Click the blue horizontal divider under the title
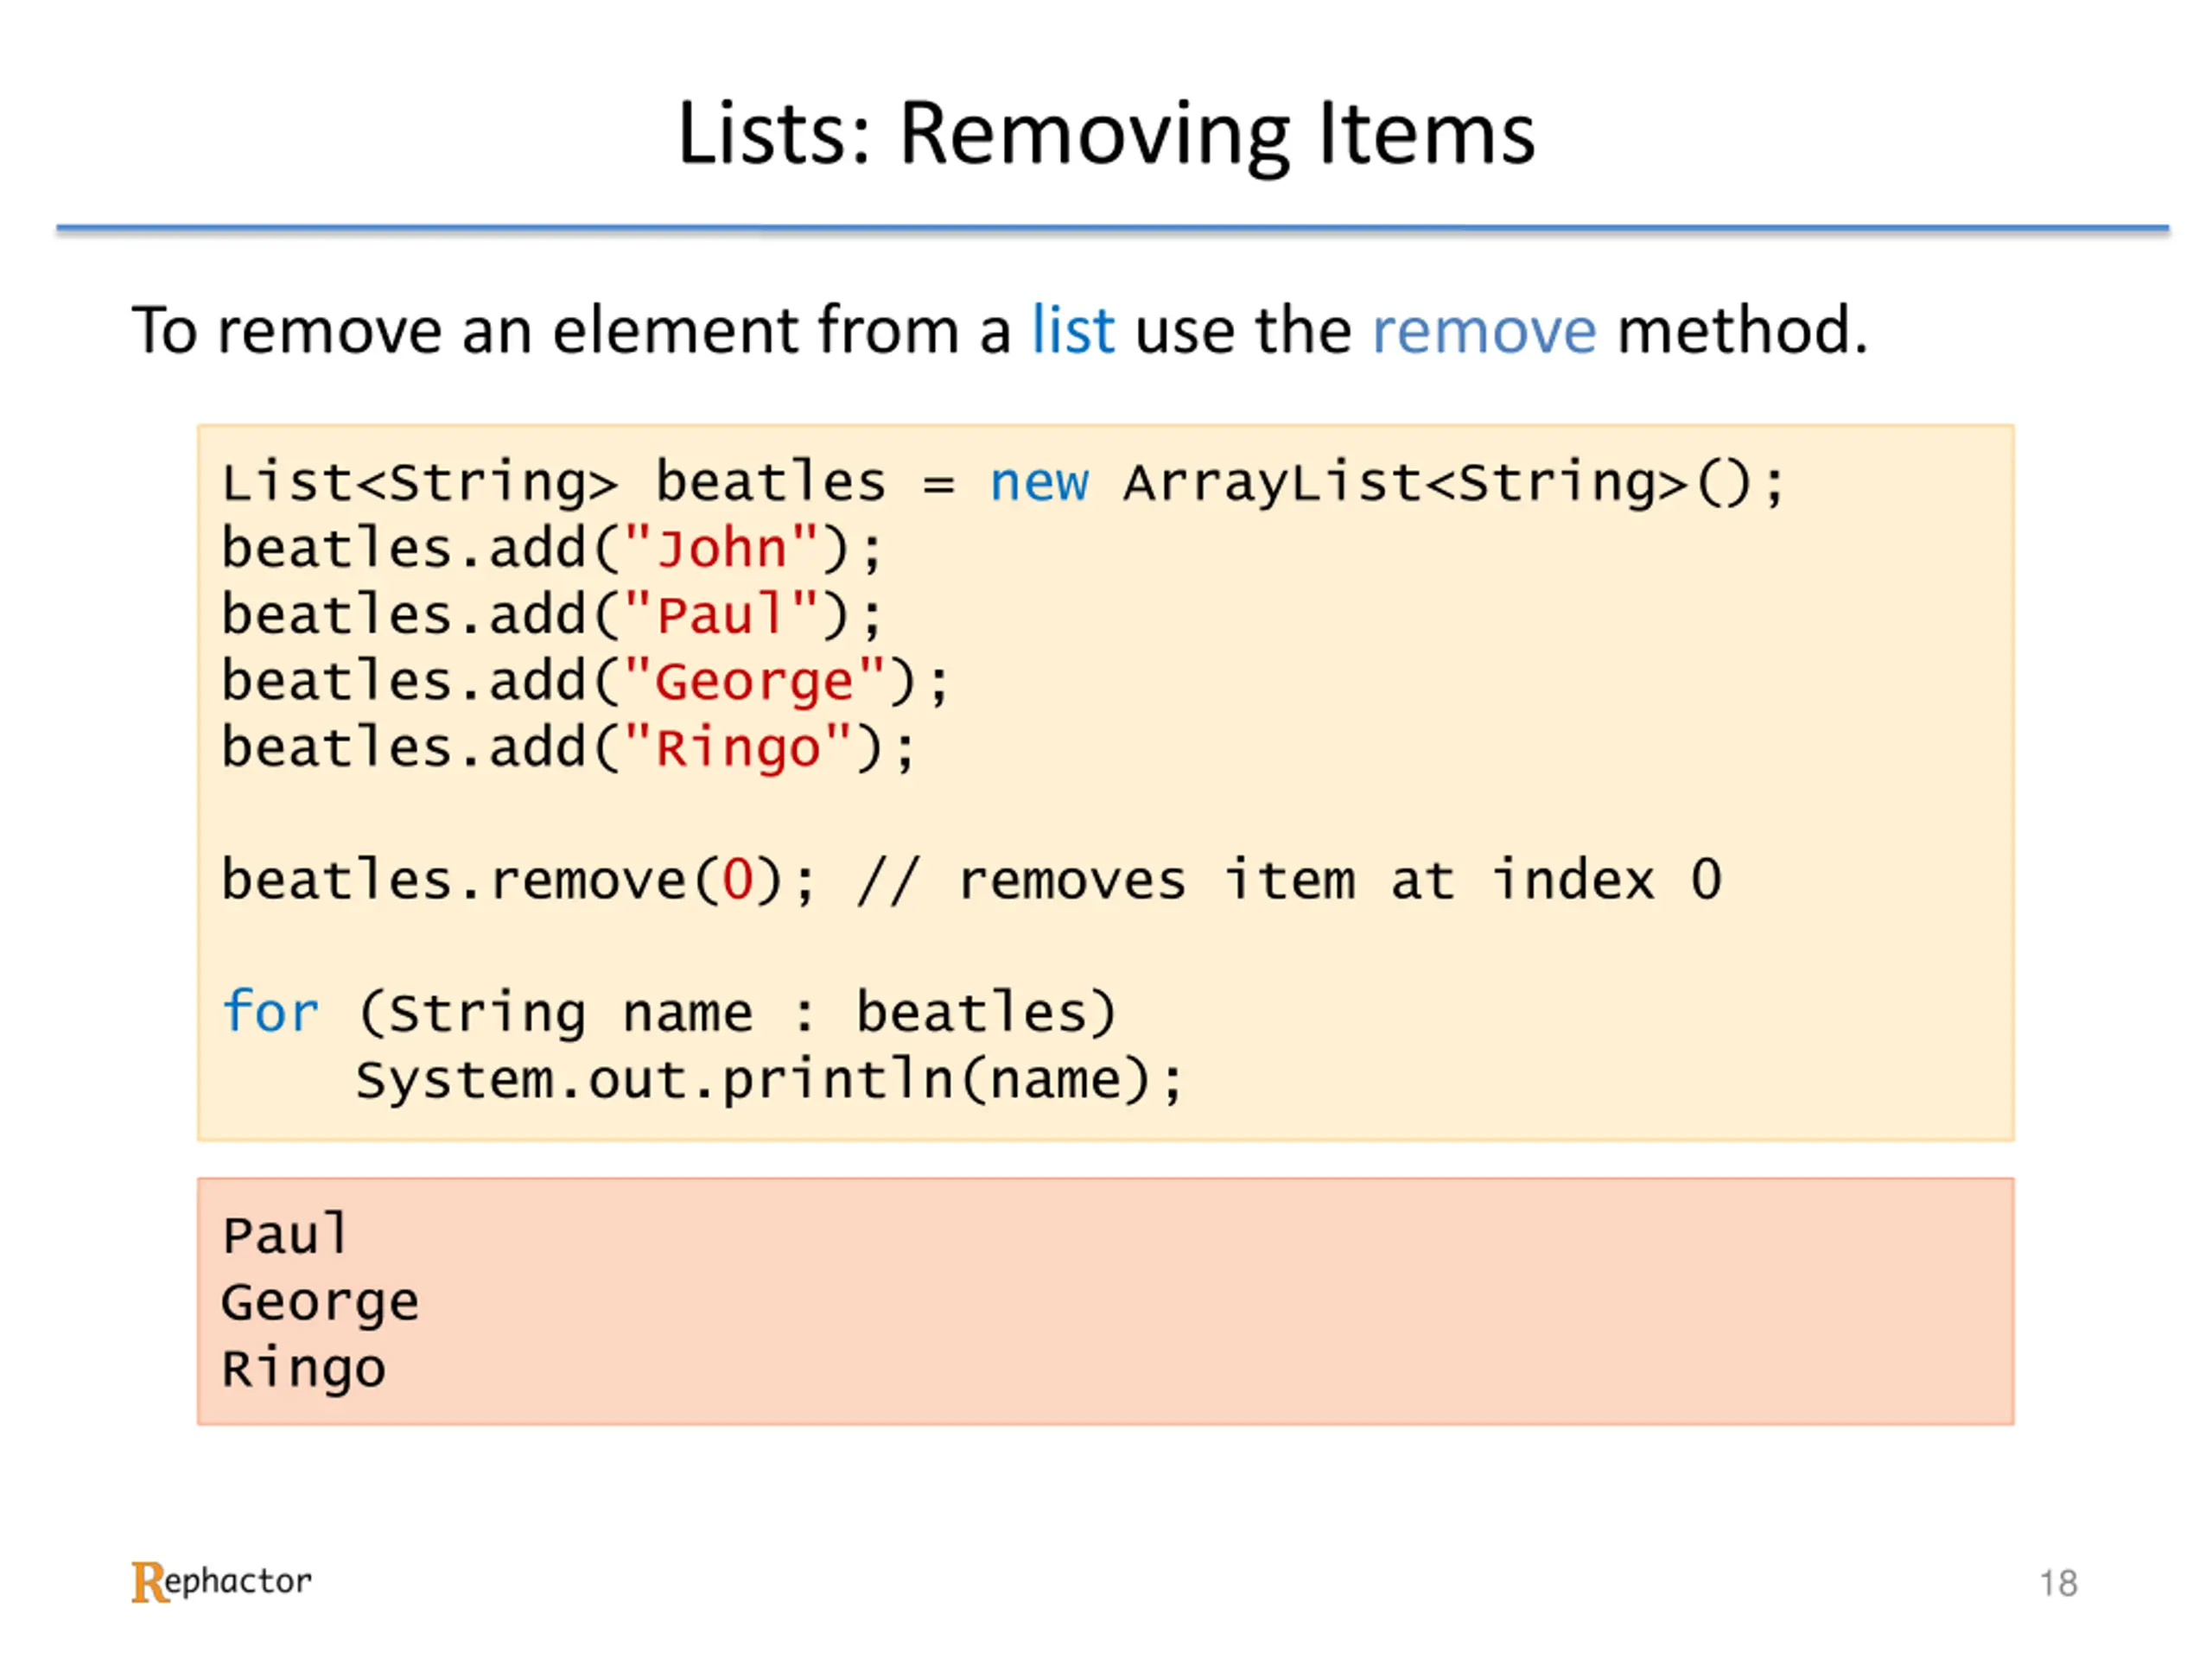The height and width of the screenshot is (1659, 2212). point(1112,229)
